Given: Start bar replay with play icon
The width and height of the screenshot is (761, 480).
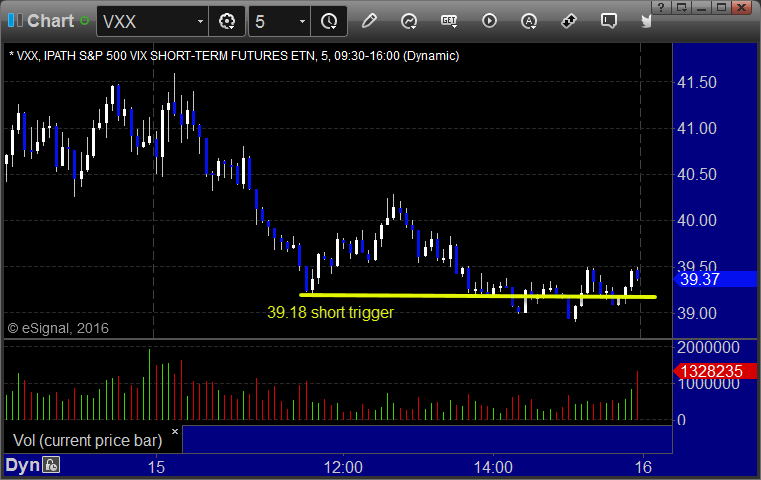Looking at the screenshot, I should [489, 21].
